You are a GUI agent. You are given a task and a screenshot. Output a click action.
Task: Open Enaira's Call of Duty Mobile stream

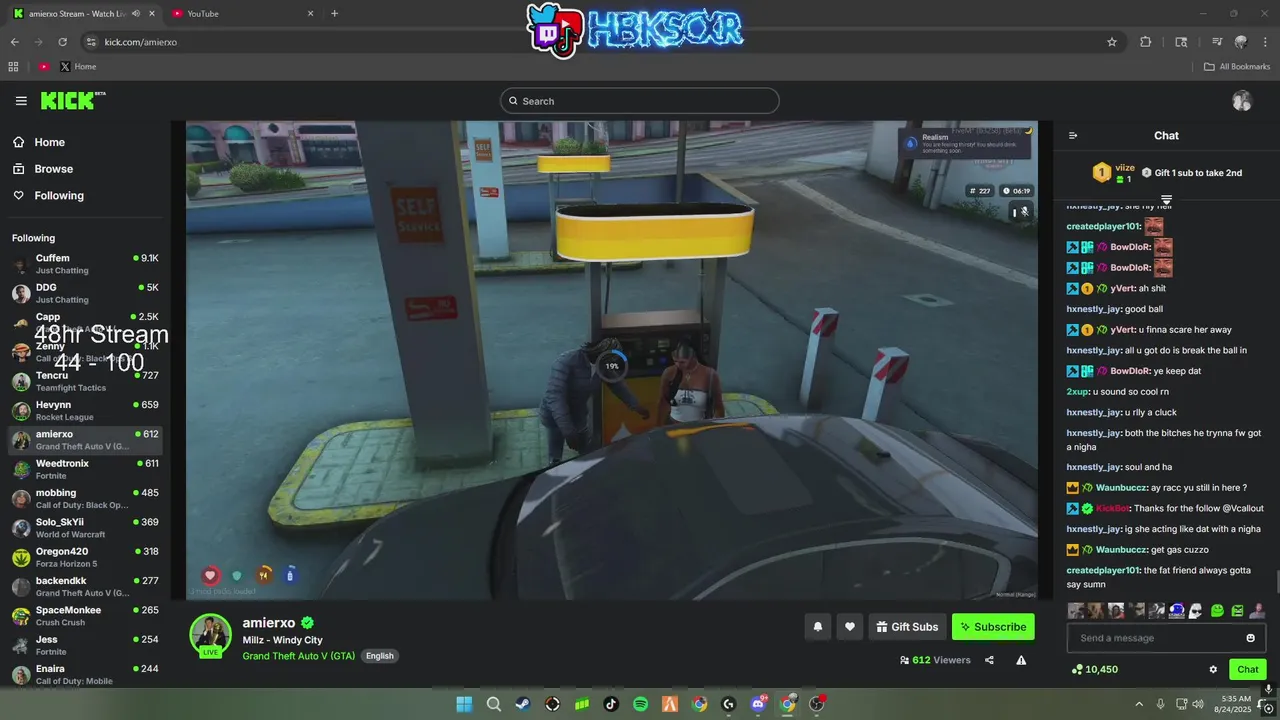click(x=85, y=674)
